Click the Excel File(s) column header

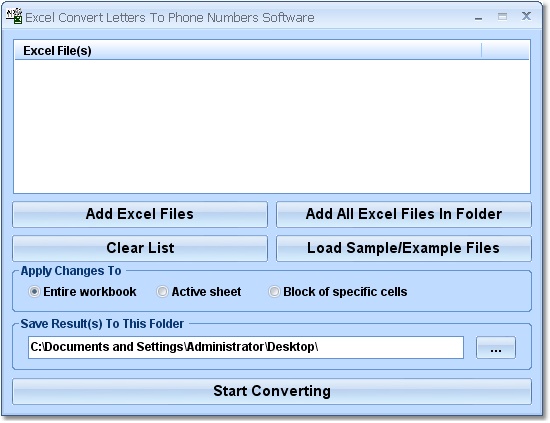click(x=248, y=51)
